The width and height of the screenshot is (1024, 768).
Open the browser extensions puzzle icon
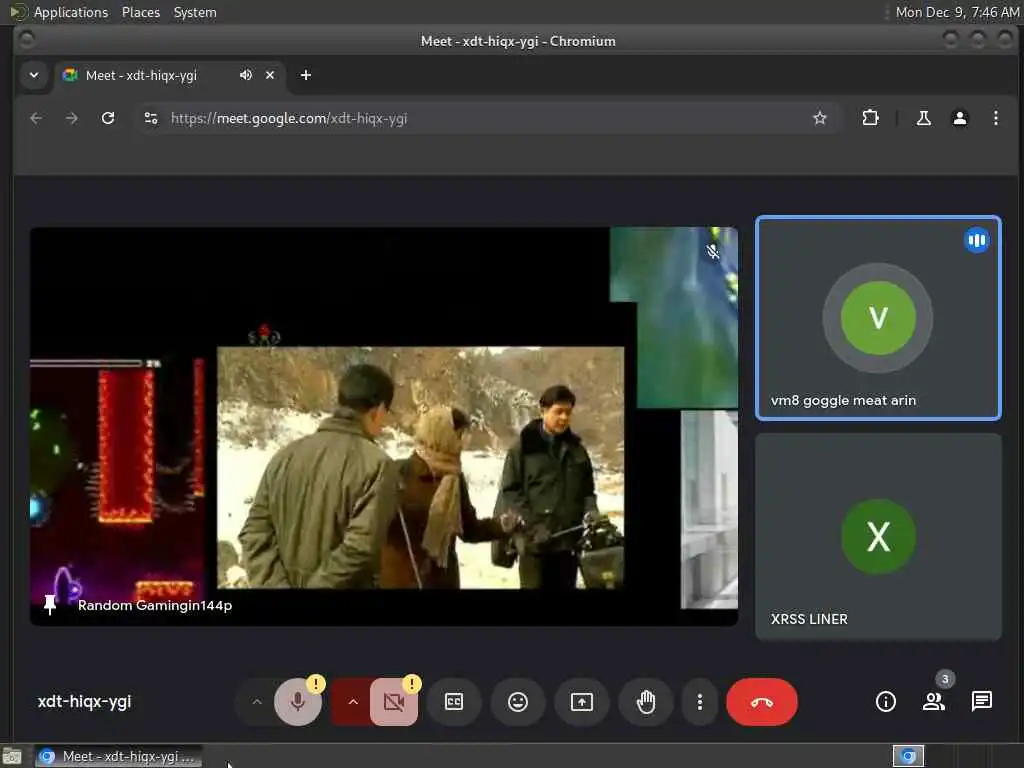click(x=870, y=118)
